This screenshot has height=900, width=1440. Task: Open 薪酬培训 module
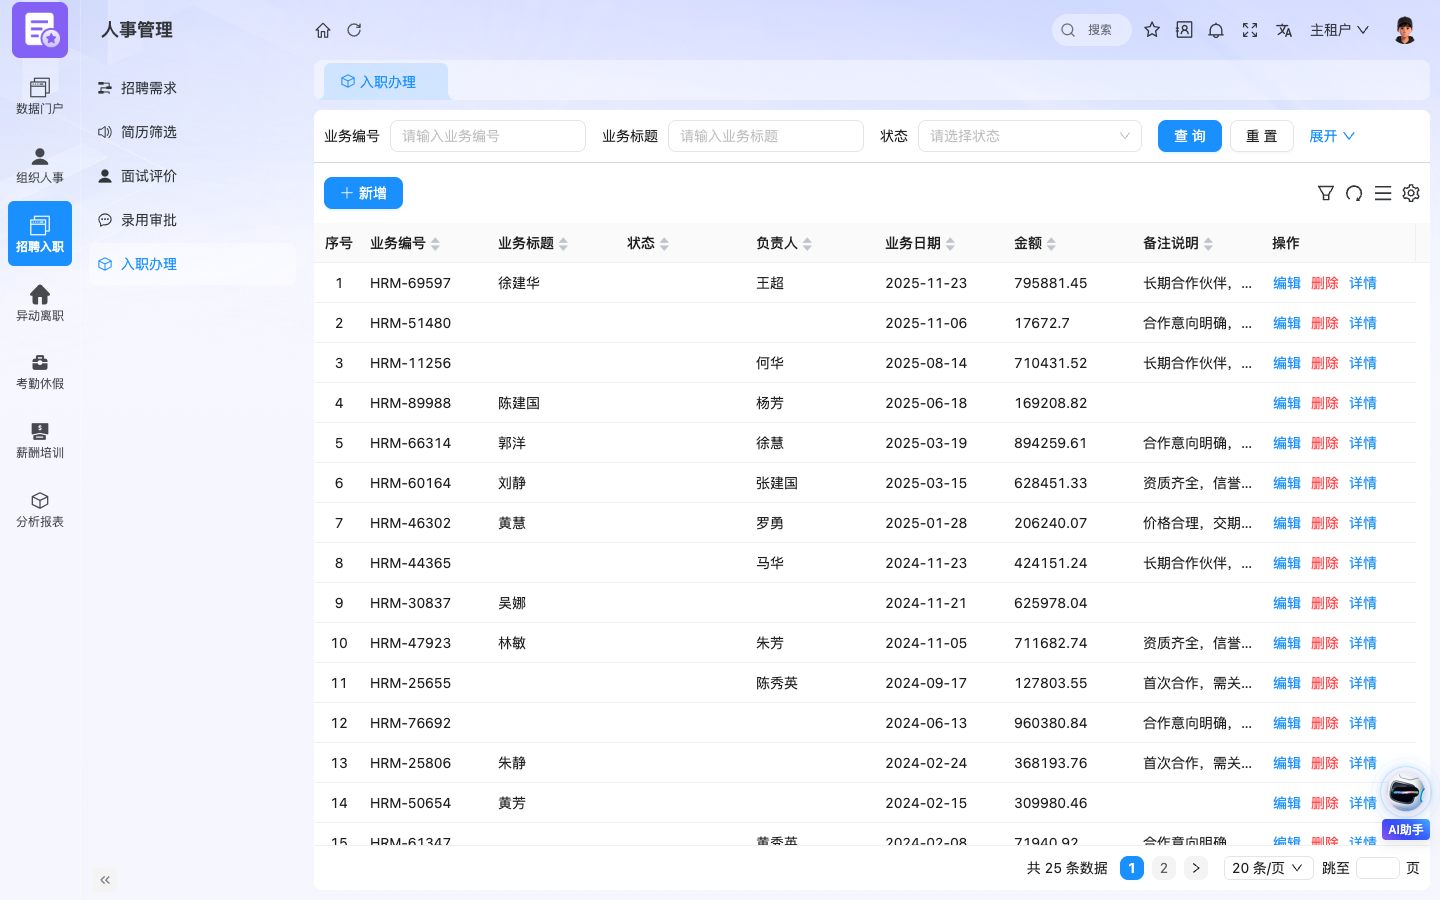[40, 440]
